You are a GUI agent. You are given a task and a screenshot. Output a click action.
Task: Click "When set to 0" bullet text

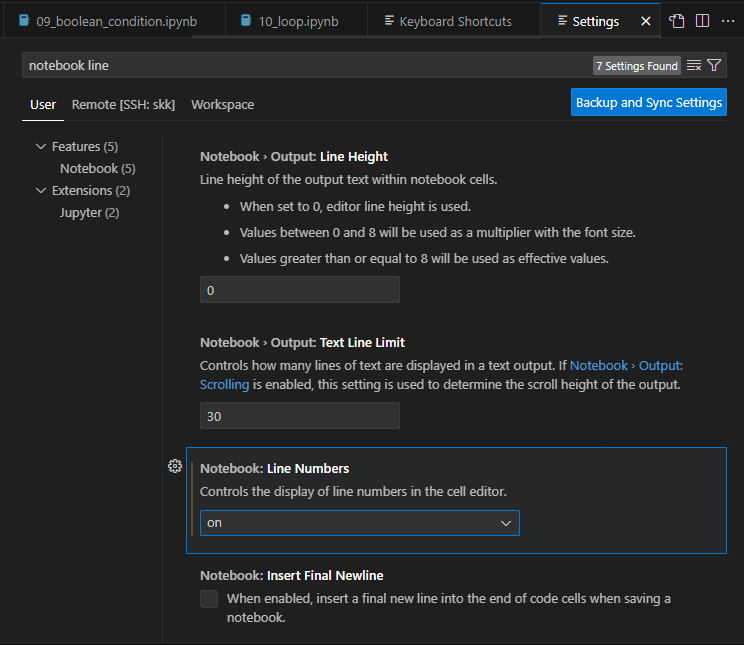[355, 207]
